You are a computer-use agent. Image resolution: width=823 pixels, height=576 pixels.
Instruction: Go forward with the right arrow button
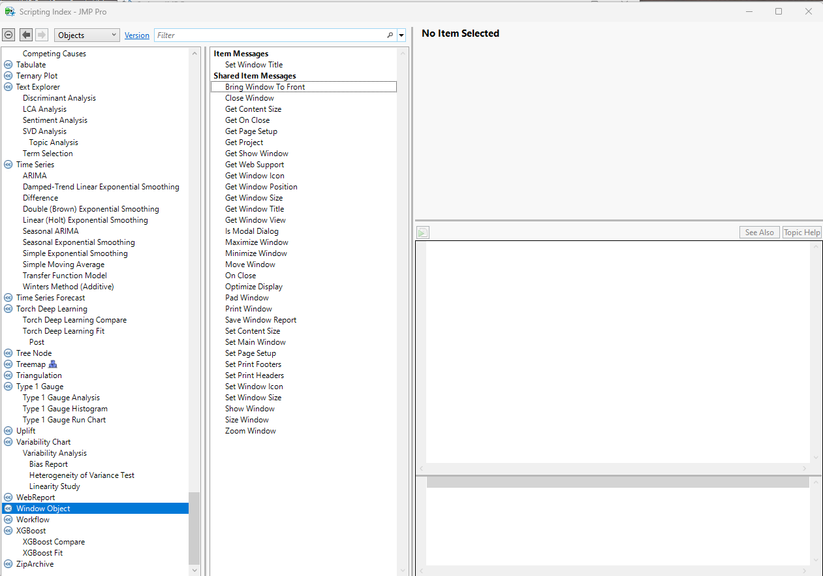(x=41, y=35)
